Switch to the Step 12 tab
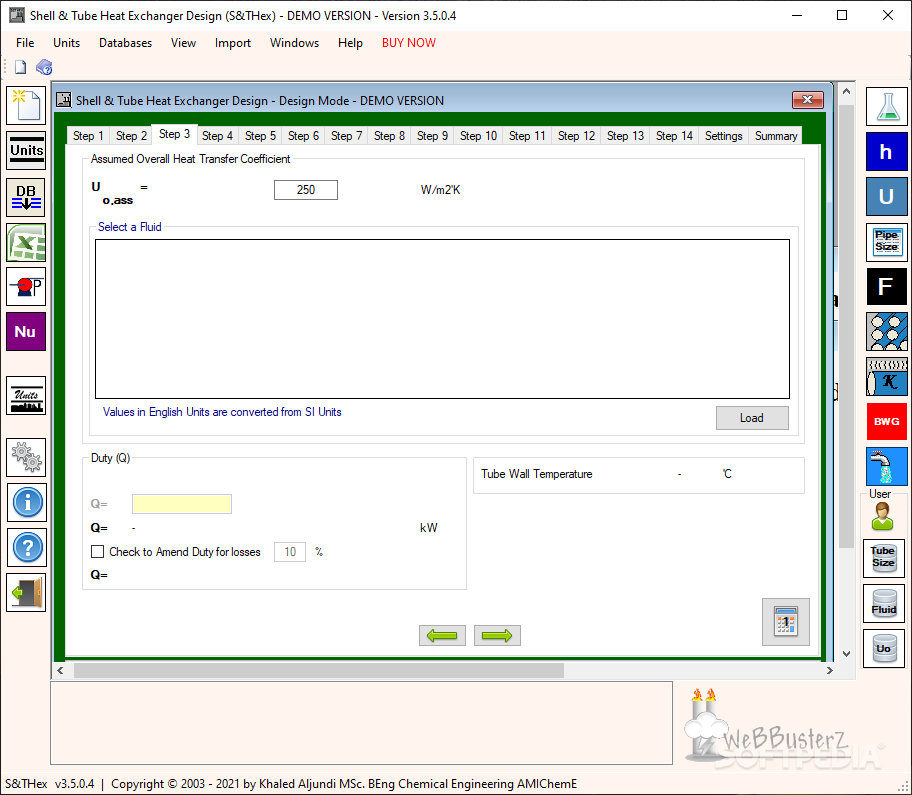 click(x=576, y=136)
